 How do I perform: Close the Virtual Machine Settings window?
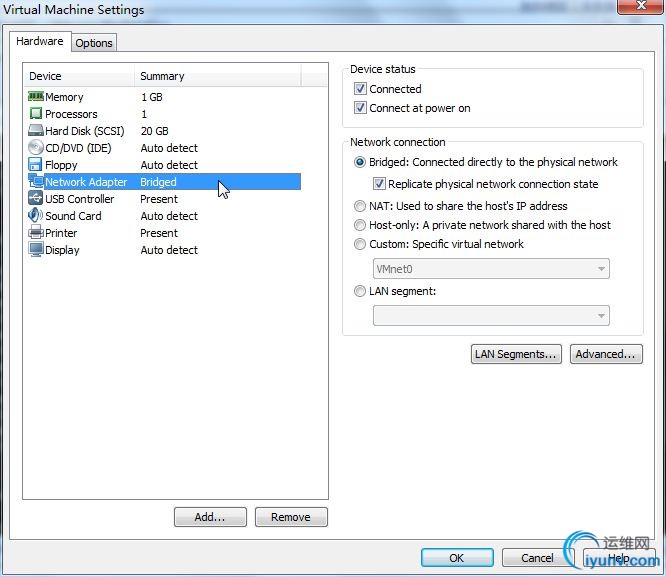[x=641, y=6]
